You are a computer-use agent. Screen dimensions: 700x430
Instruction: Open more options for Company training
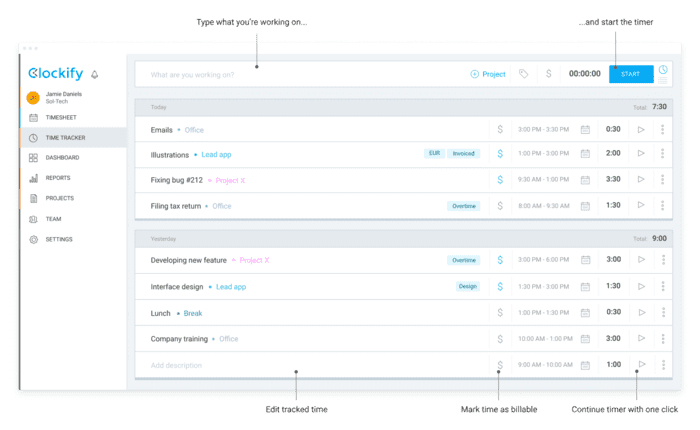[663, 338]
